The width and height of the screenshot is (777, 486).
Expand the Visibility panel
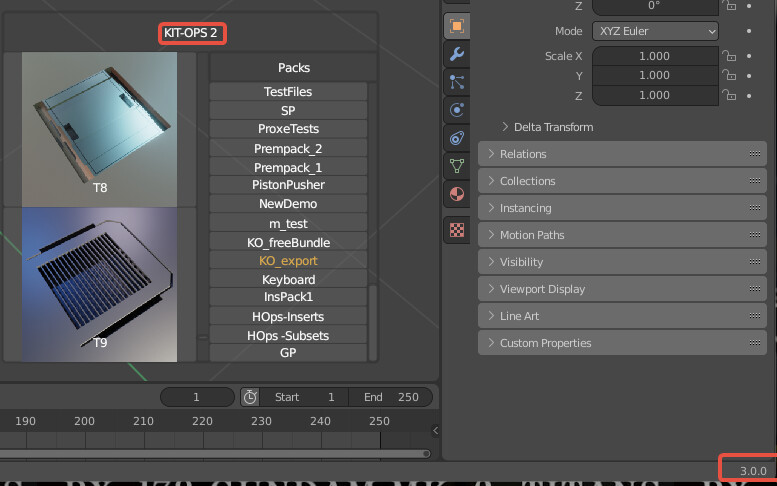pyautogui.click(x=622, y=262)
